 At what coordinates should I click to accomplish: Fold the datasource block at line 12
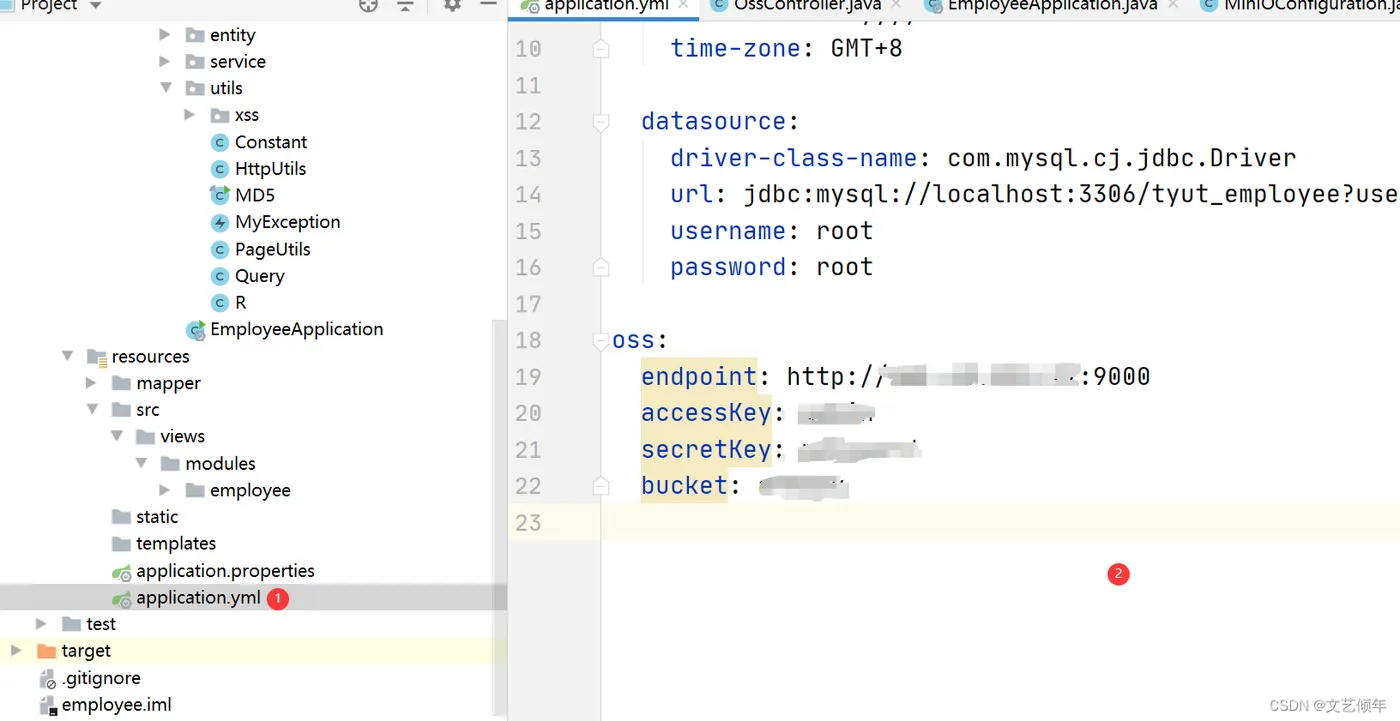tap(601, 122)
